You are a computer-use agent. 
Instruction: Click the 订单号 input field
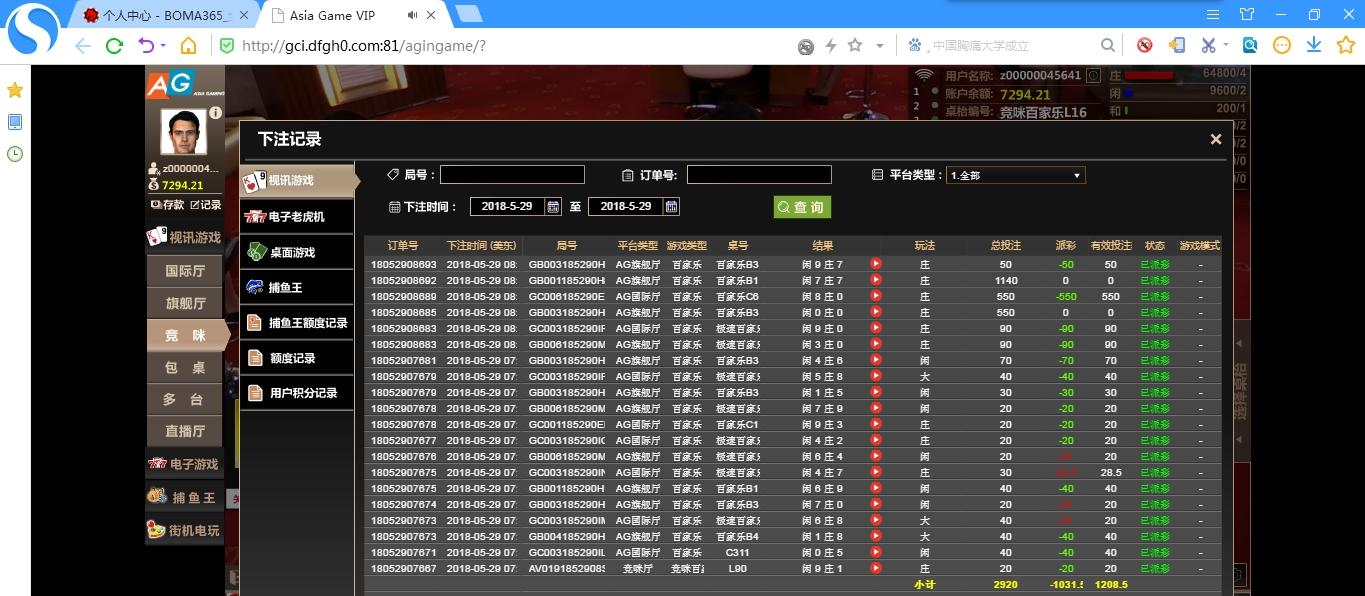tap(759, 175)
